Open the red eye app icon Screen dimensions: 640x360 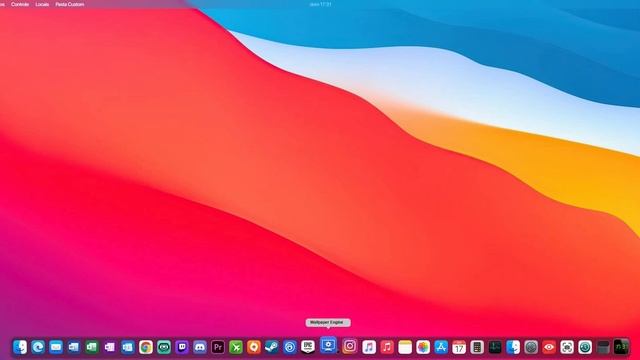click(549, 347)
